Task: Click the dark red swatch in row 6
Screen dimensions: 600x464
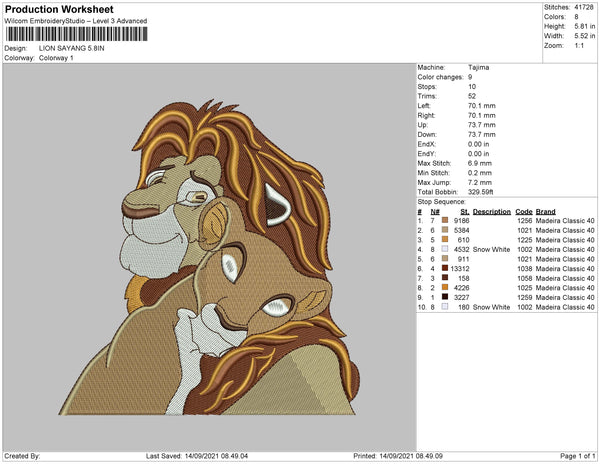Action: 445,269
